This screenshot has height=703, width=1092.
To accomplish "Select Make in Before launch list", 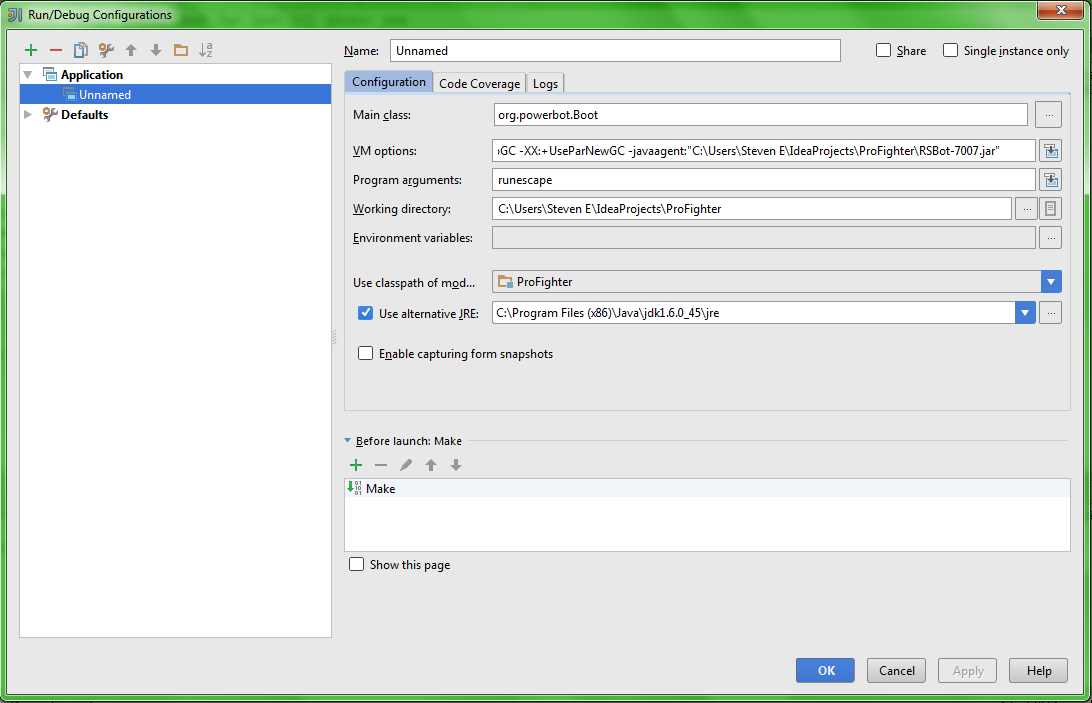I will 707,488.
